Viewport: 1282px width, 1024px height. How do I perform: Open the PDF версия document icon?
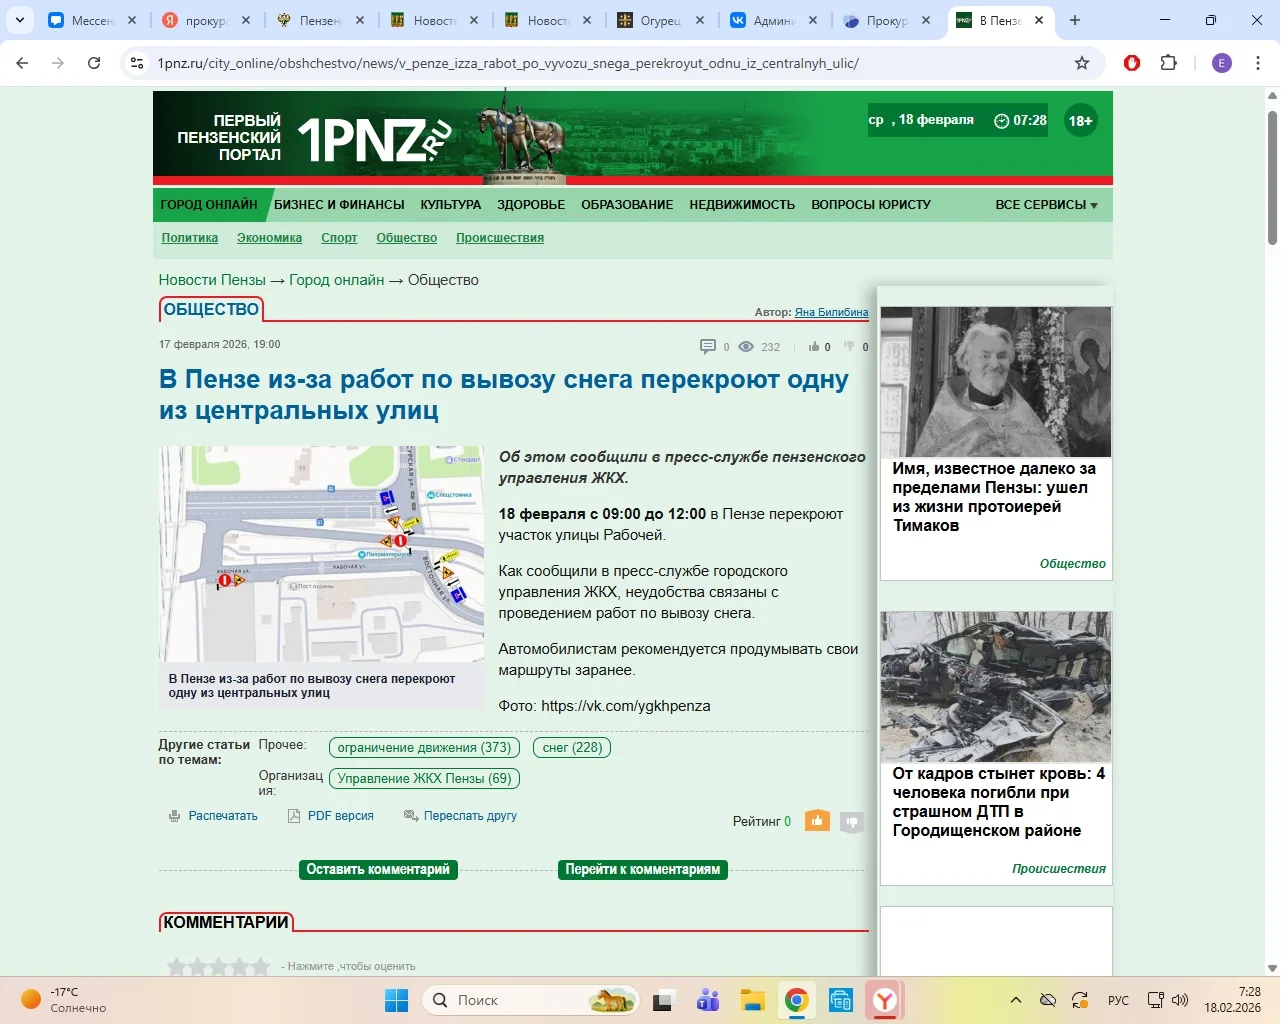pyautogui.click(x=294, y=816)
